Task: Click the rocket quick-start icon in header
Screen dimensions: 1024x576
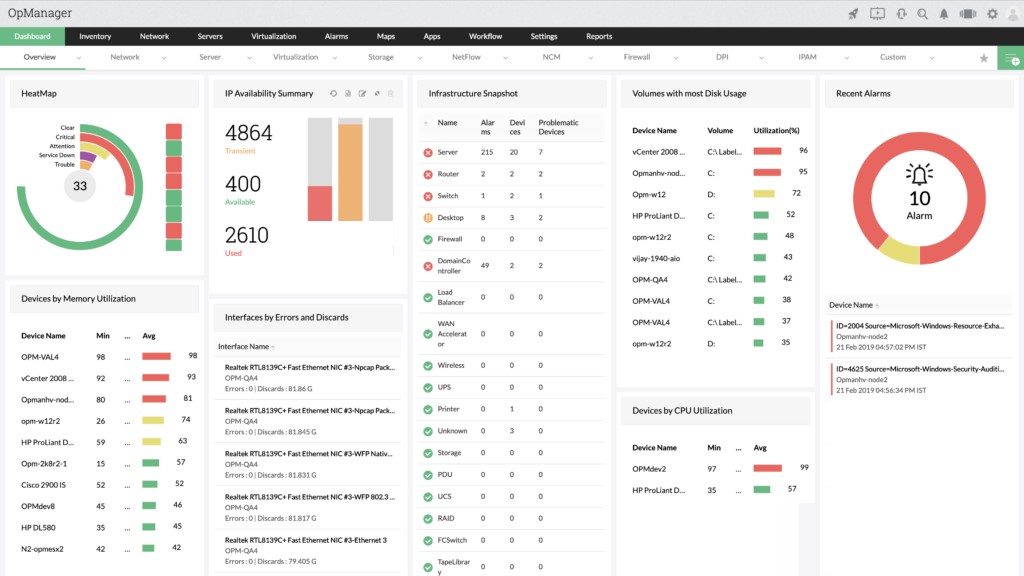Action: tap(853, 14)
